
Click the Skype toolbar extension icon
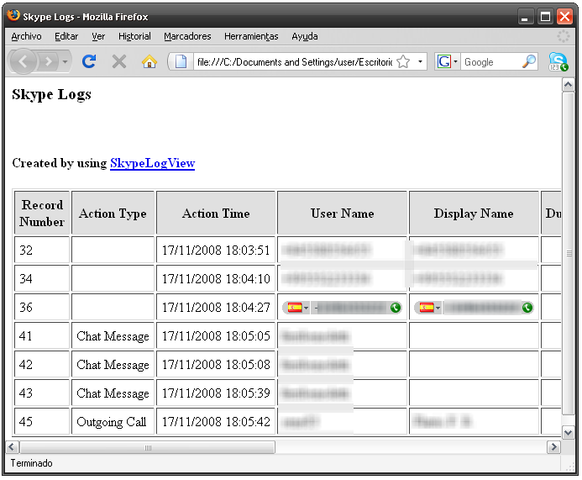coord(558,62)
